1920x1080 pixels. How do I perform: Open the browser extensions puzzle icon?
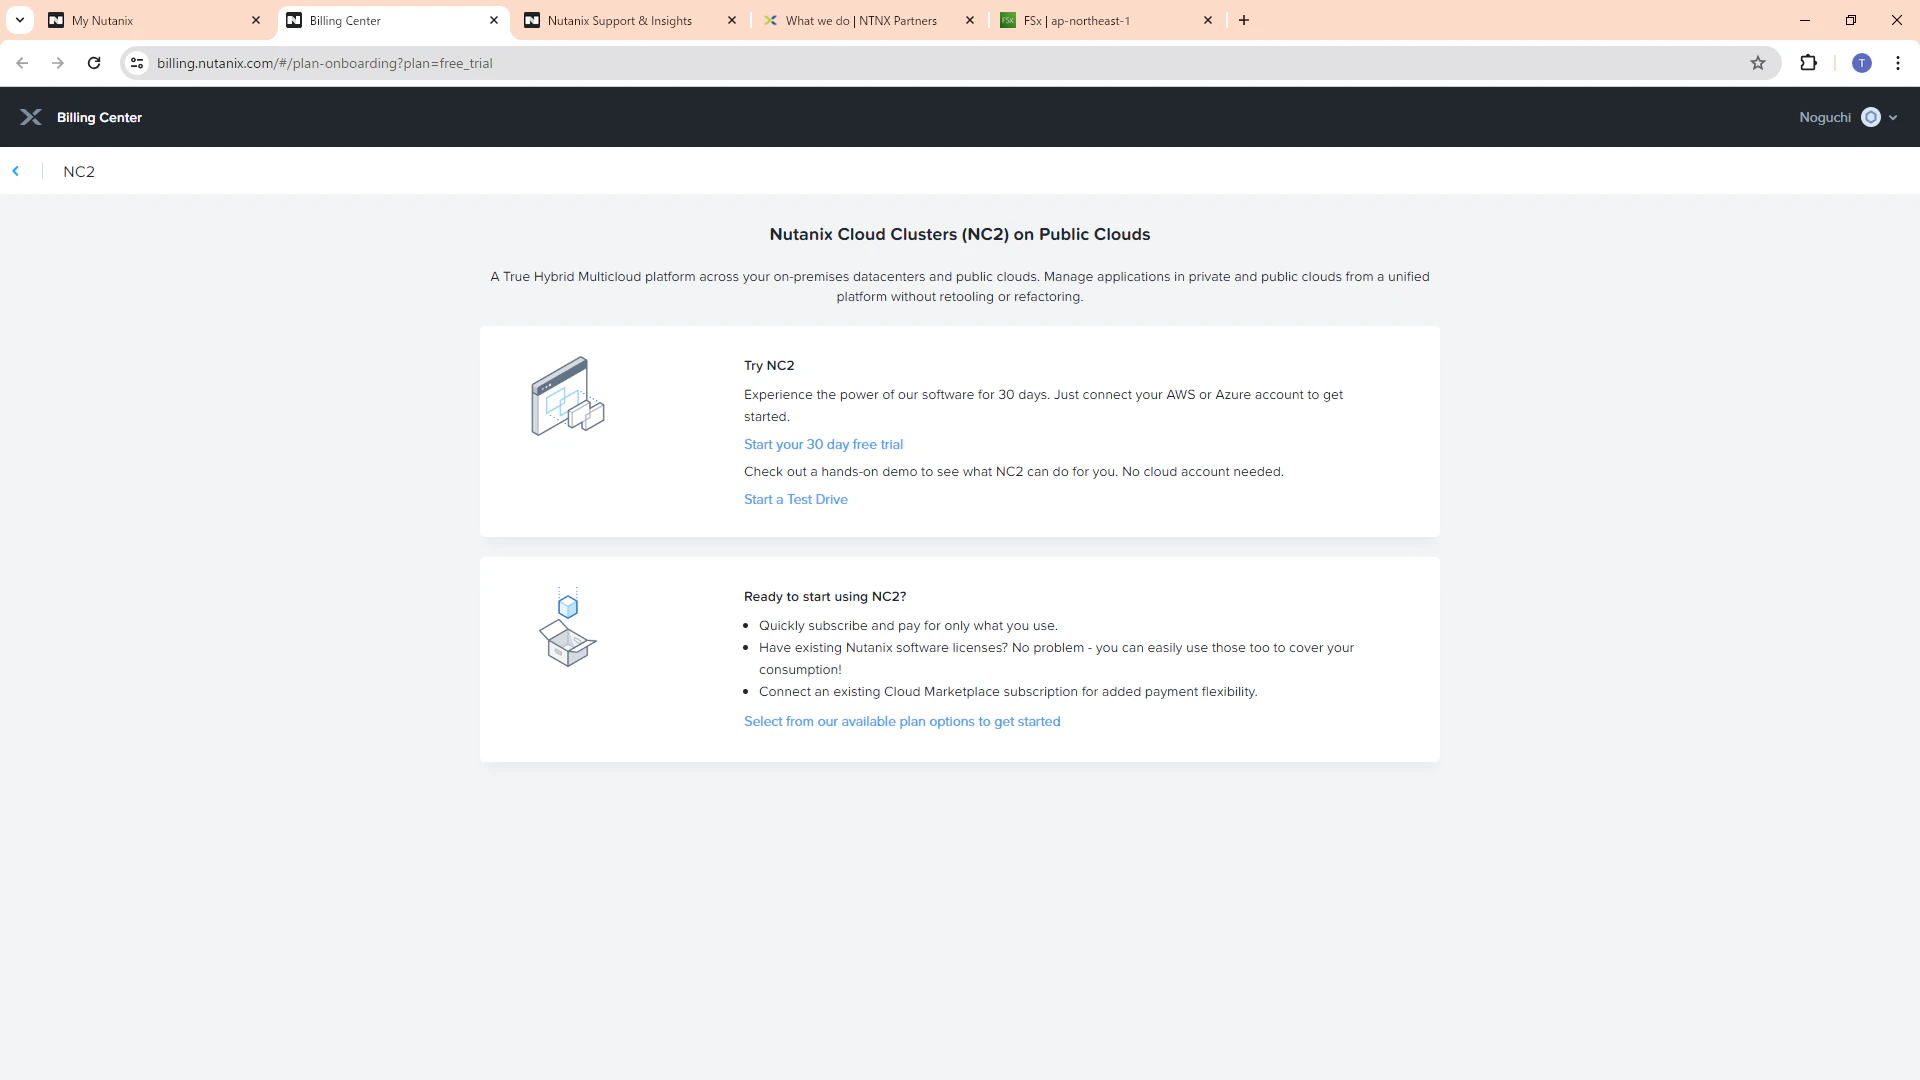1808,63
